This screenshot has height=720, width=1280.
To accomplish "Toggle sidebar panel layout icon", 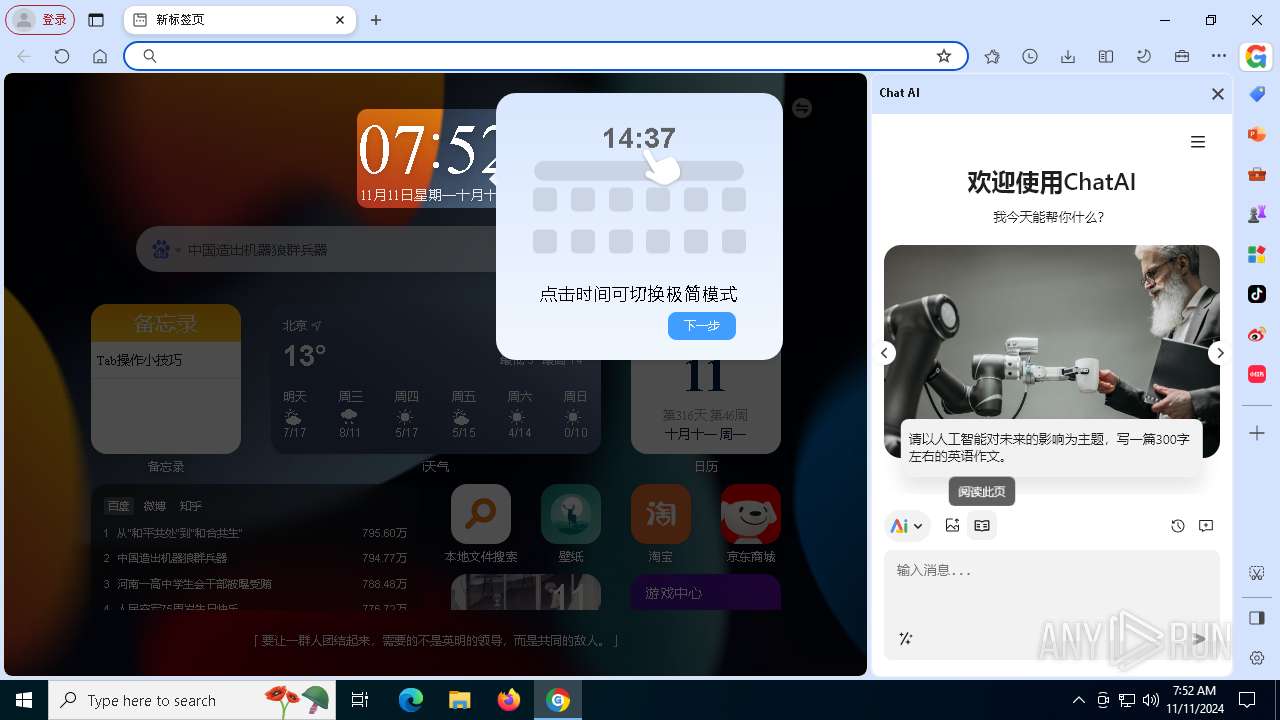I will coord(1257,618).
